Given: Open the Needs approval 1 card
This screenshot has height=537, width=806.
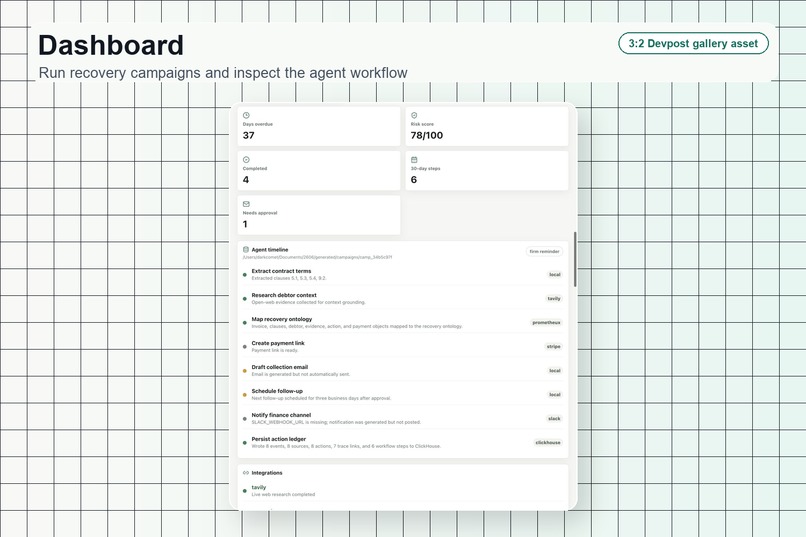Looking at the screenshot, I should [319, 215].
